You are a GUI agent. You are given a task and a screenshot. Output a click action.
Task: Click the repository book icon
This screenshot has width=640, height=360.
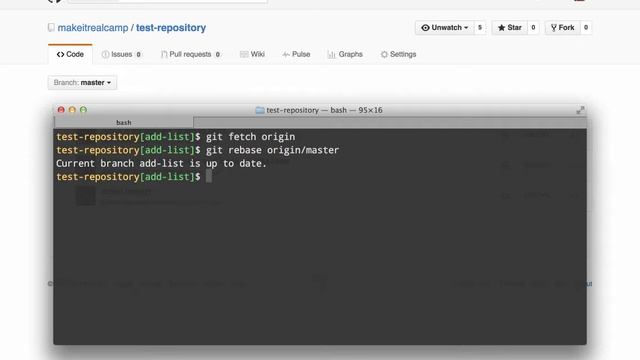point(51,28)
